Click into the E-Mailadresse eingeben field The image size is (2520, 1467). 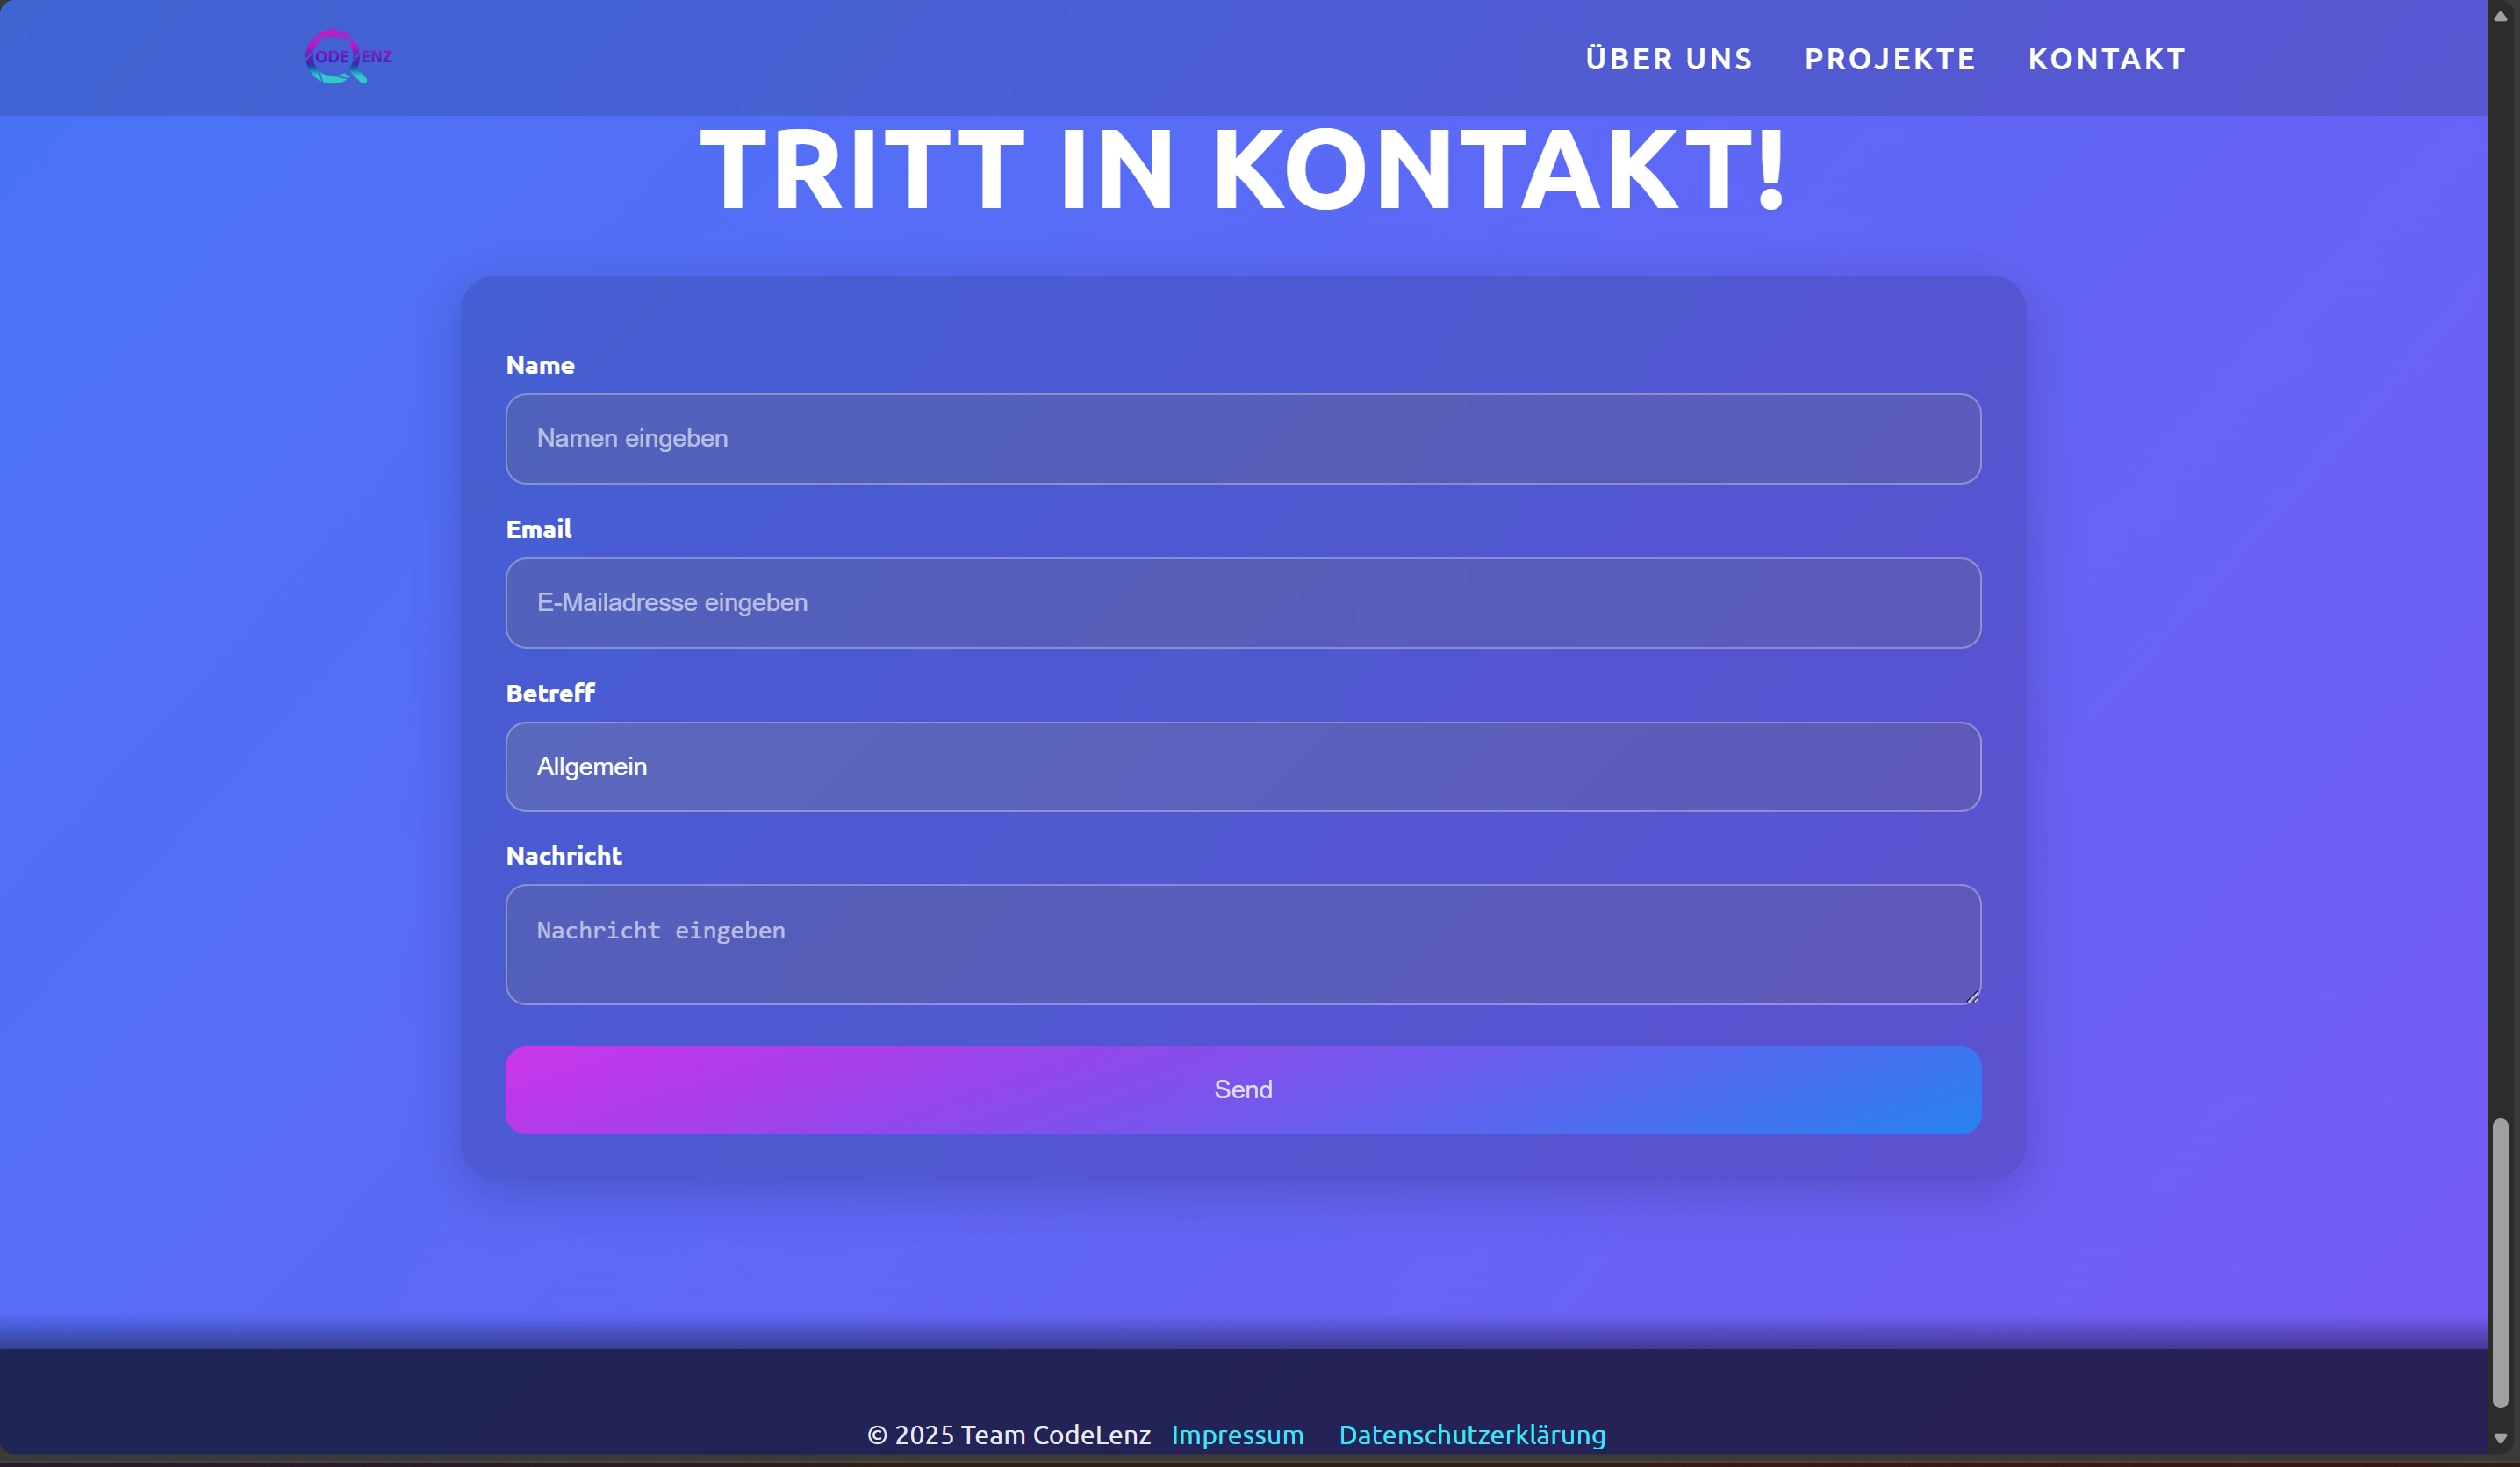coord(1242,603)
